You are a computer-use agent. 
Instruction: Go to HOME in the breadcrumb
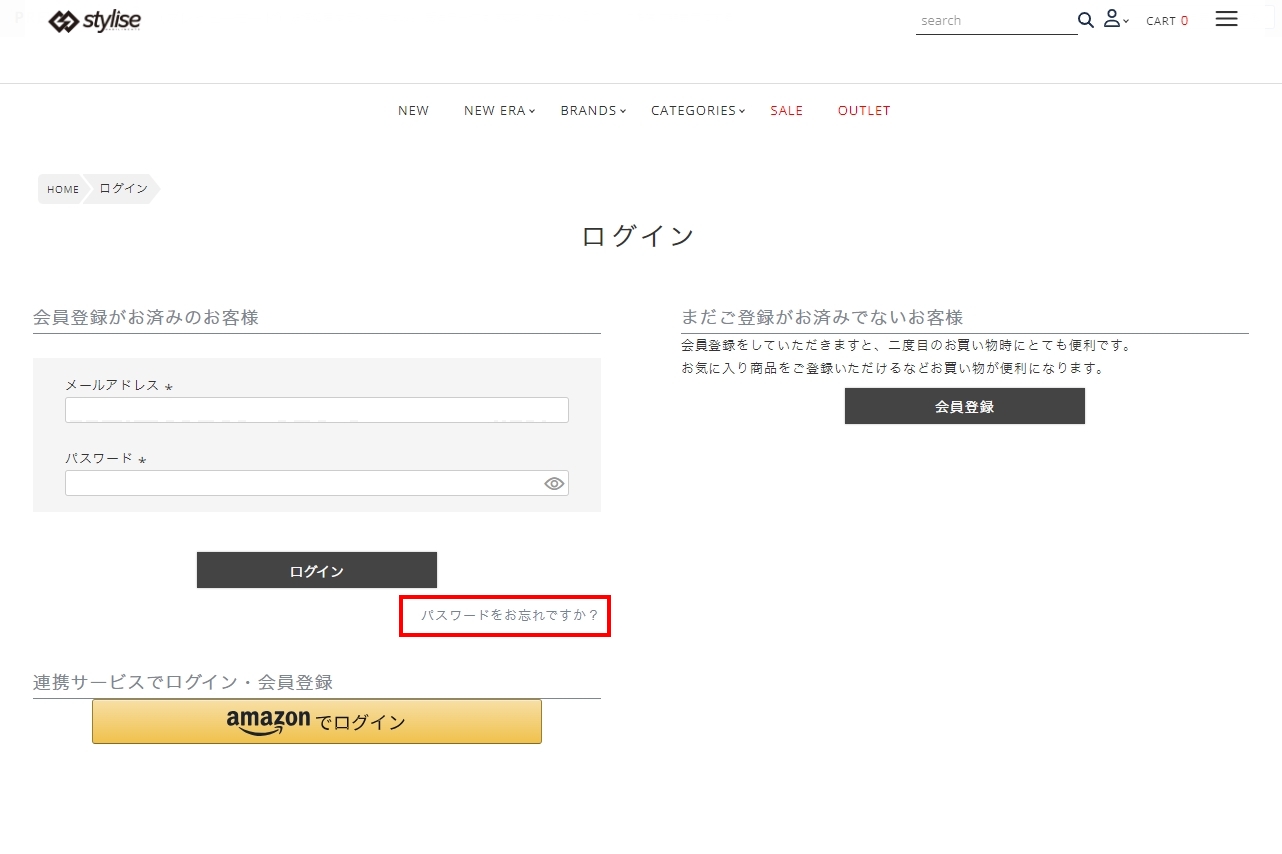62,189
